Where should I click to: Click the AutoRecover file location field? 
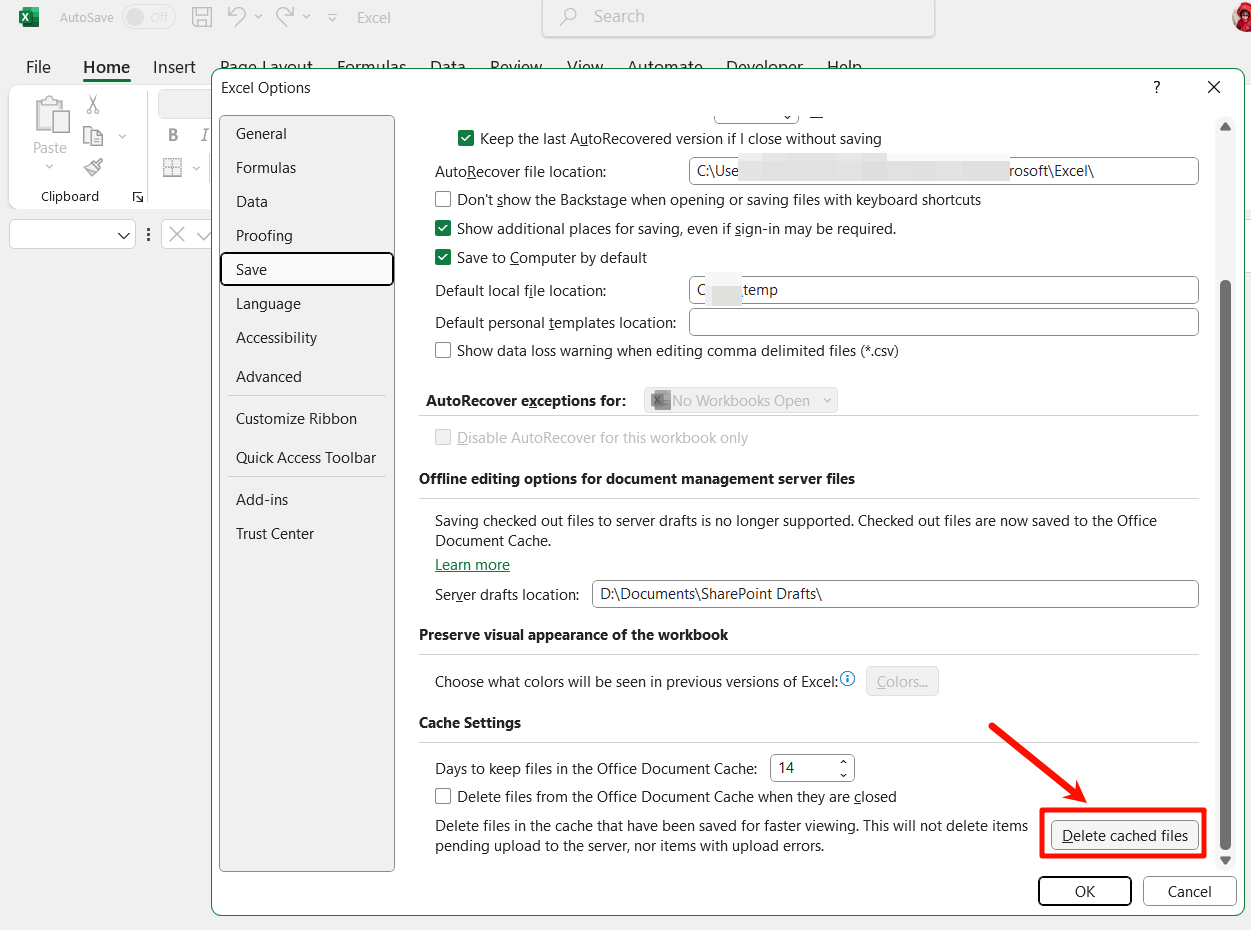(x=944, y=171)
